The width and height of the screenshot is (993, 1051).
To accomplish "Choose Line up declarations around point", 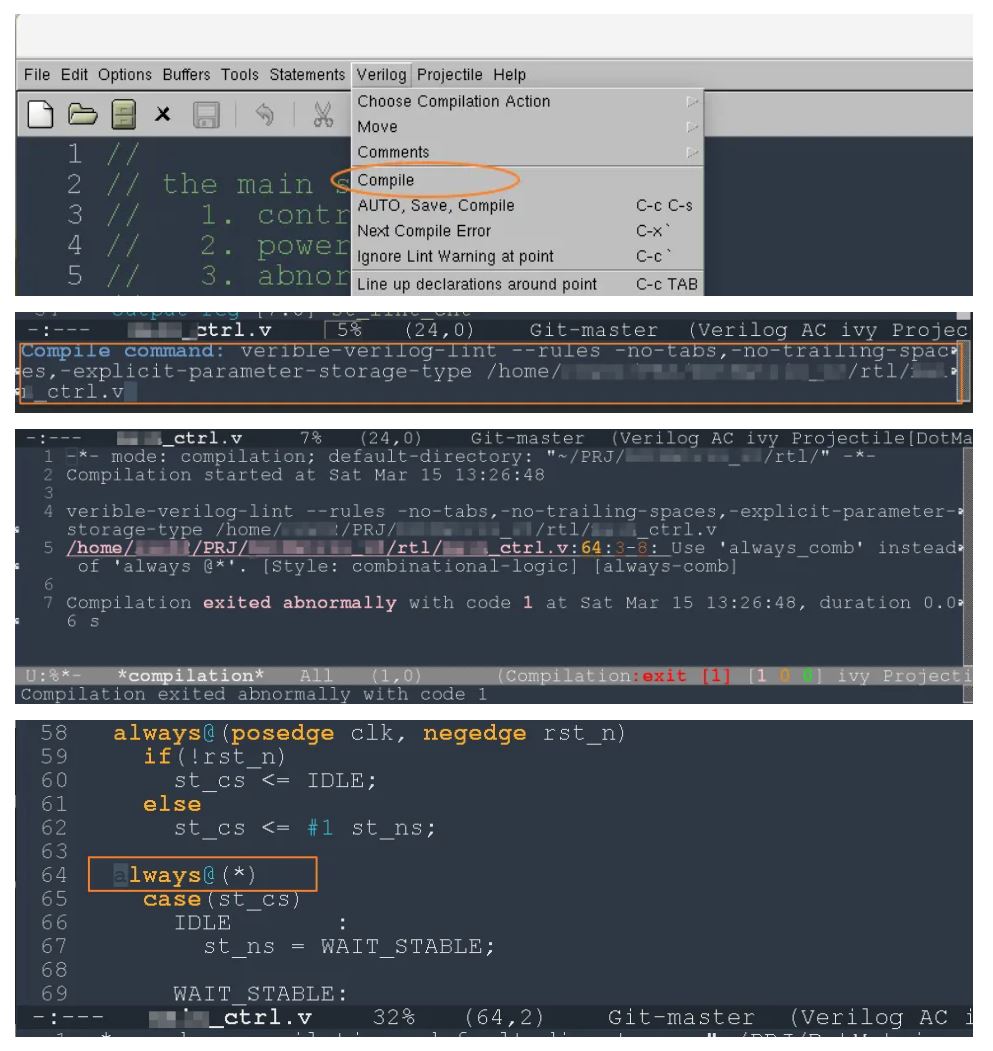I will pyautogui.click(x=477, y=284).
